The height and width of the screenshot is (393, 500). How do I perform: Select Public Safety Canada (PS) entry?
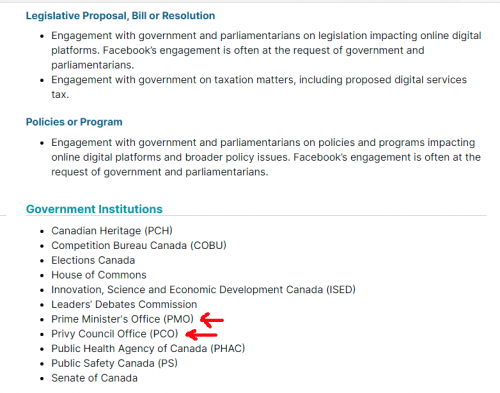click(114, 363)
